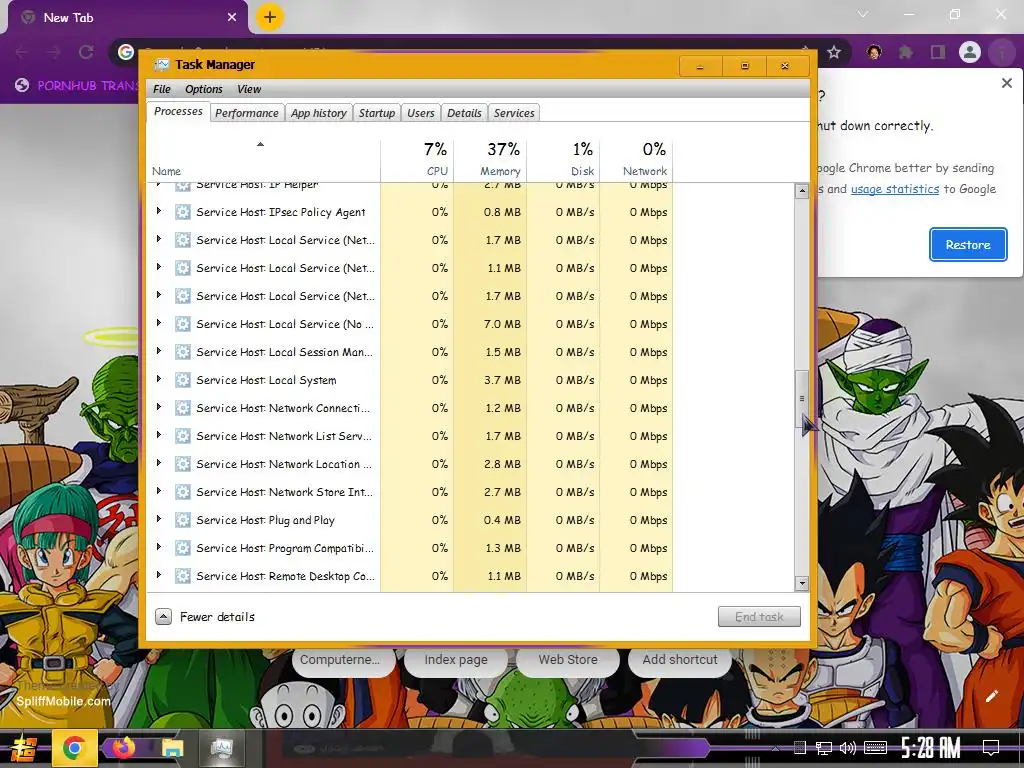
Task: Switch to the App history tab
Action: [x=319, y=113]
